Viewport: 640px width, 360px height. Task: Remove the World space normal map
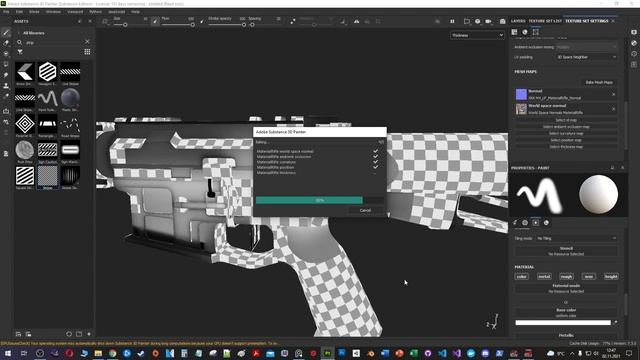pos(613,109)
